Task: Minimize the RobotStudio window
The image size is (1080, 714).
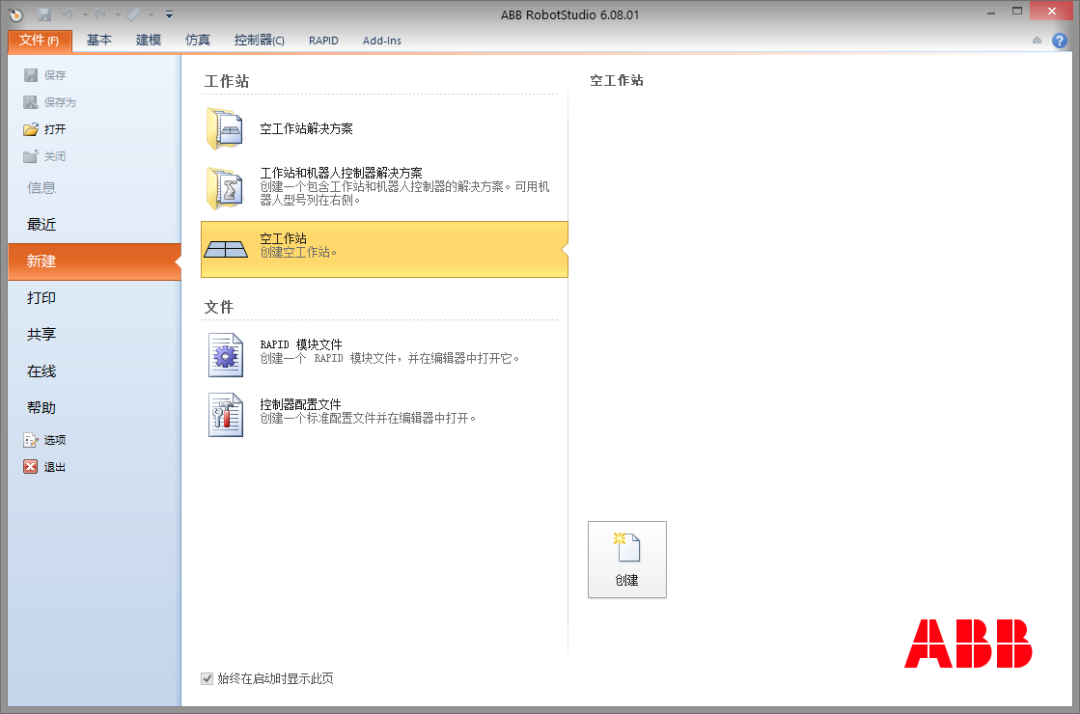Action: tap(990, 12)
